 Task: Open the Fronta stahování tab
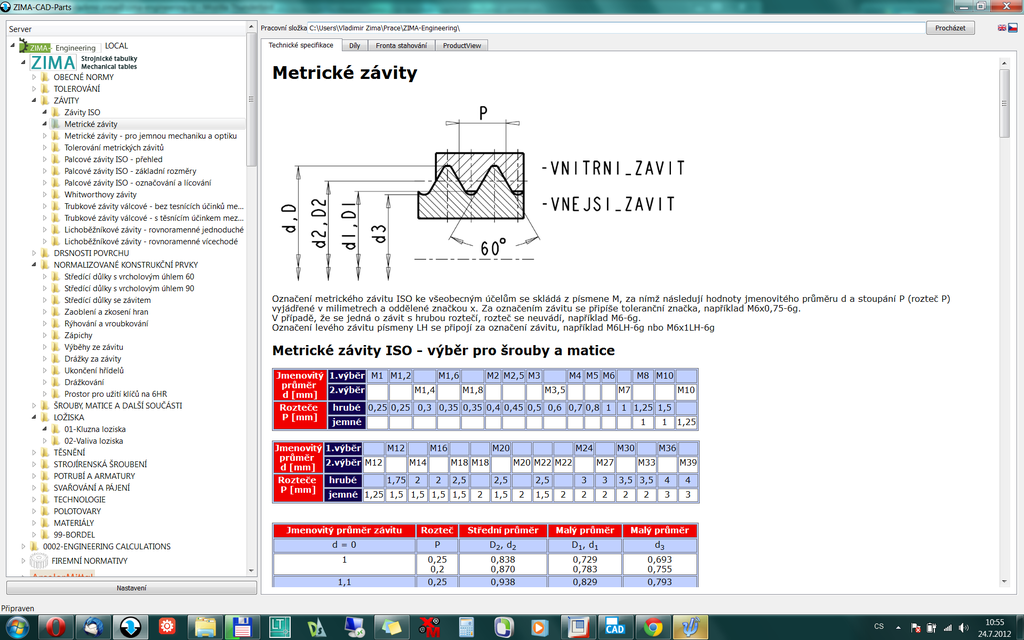[x=401, y=46]
